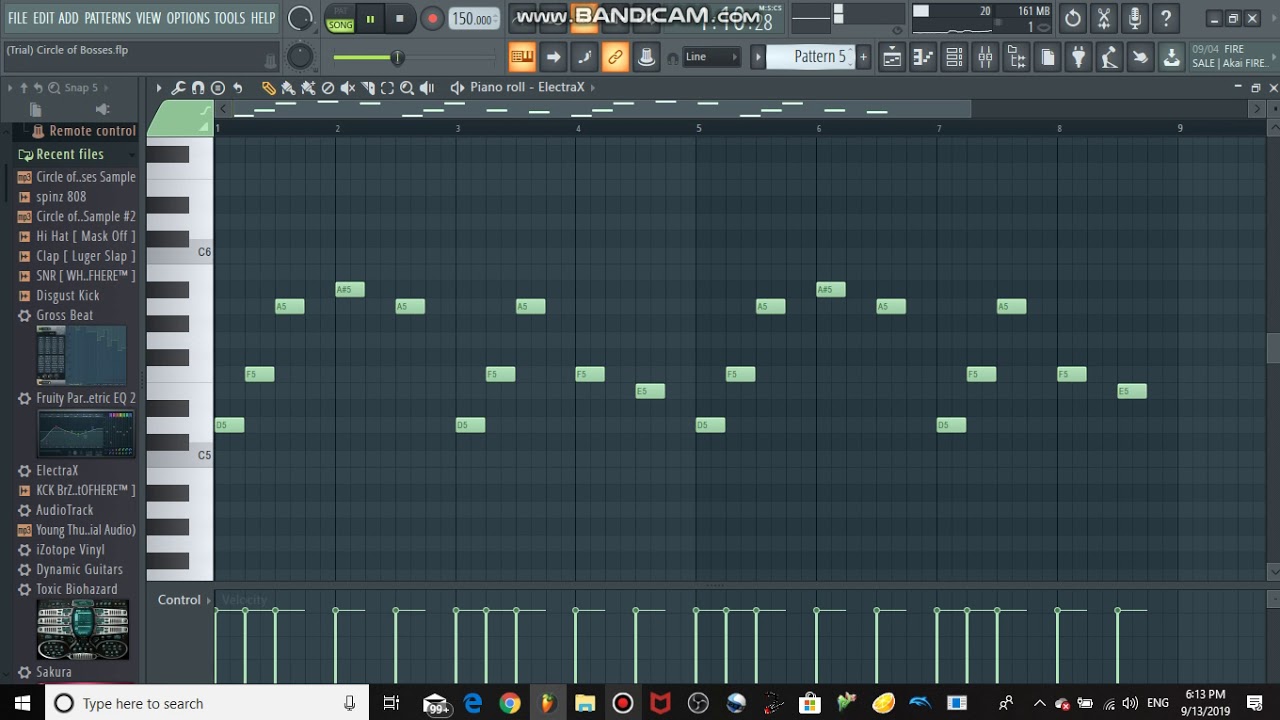The height and width of the screenshot is (720, 1280).
Task: Open Chrome from the taskbar
Action: [510, 703]
